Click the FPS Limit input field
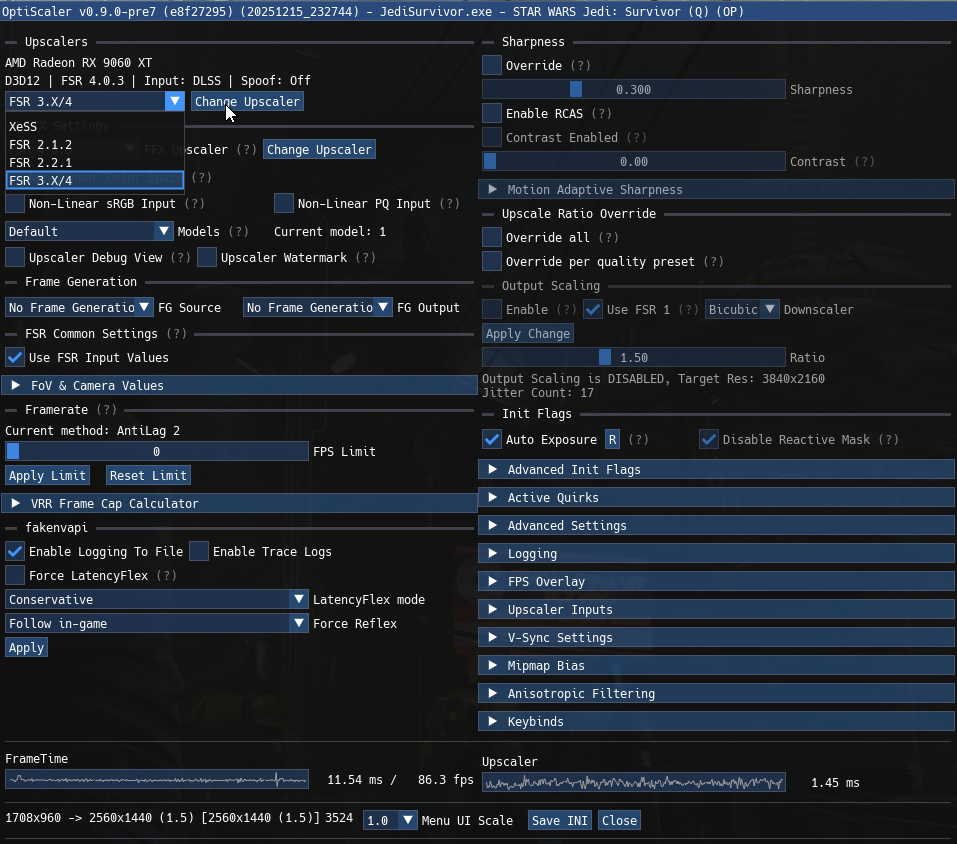This screenshot has height=844, width=957. point(157,451)
